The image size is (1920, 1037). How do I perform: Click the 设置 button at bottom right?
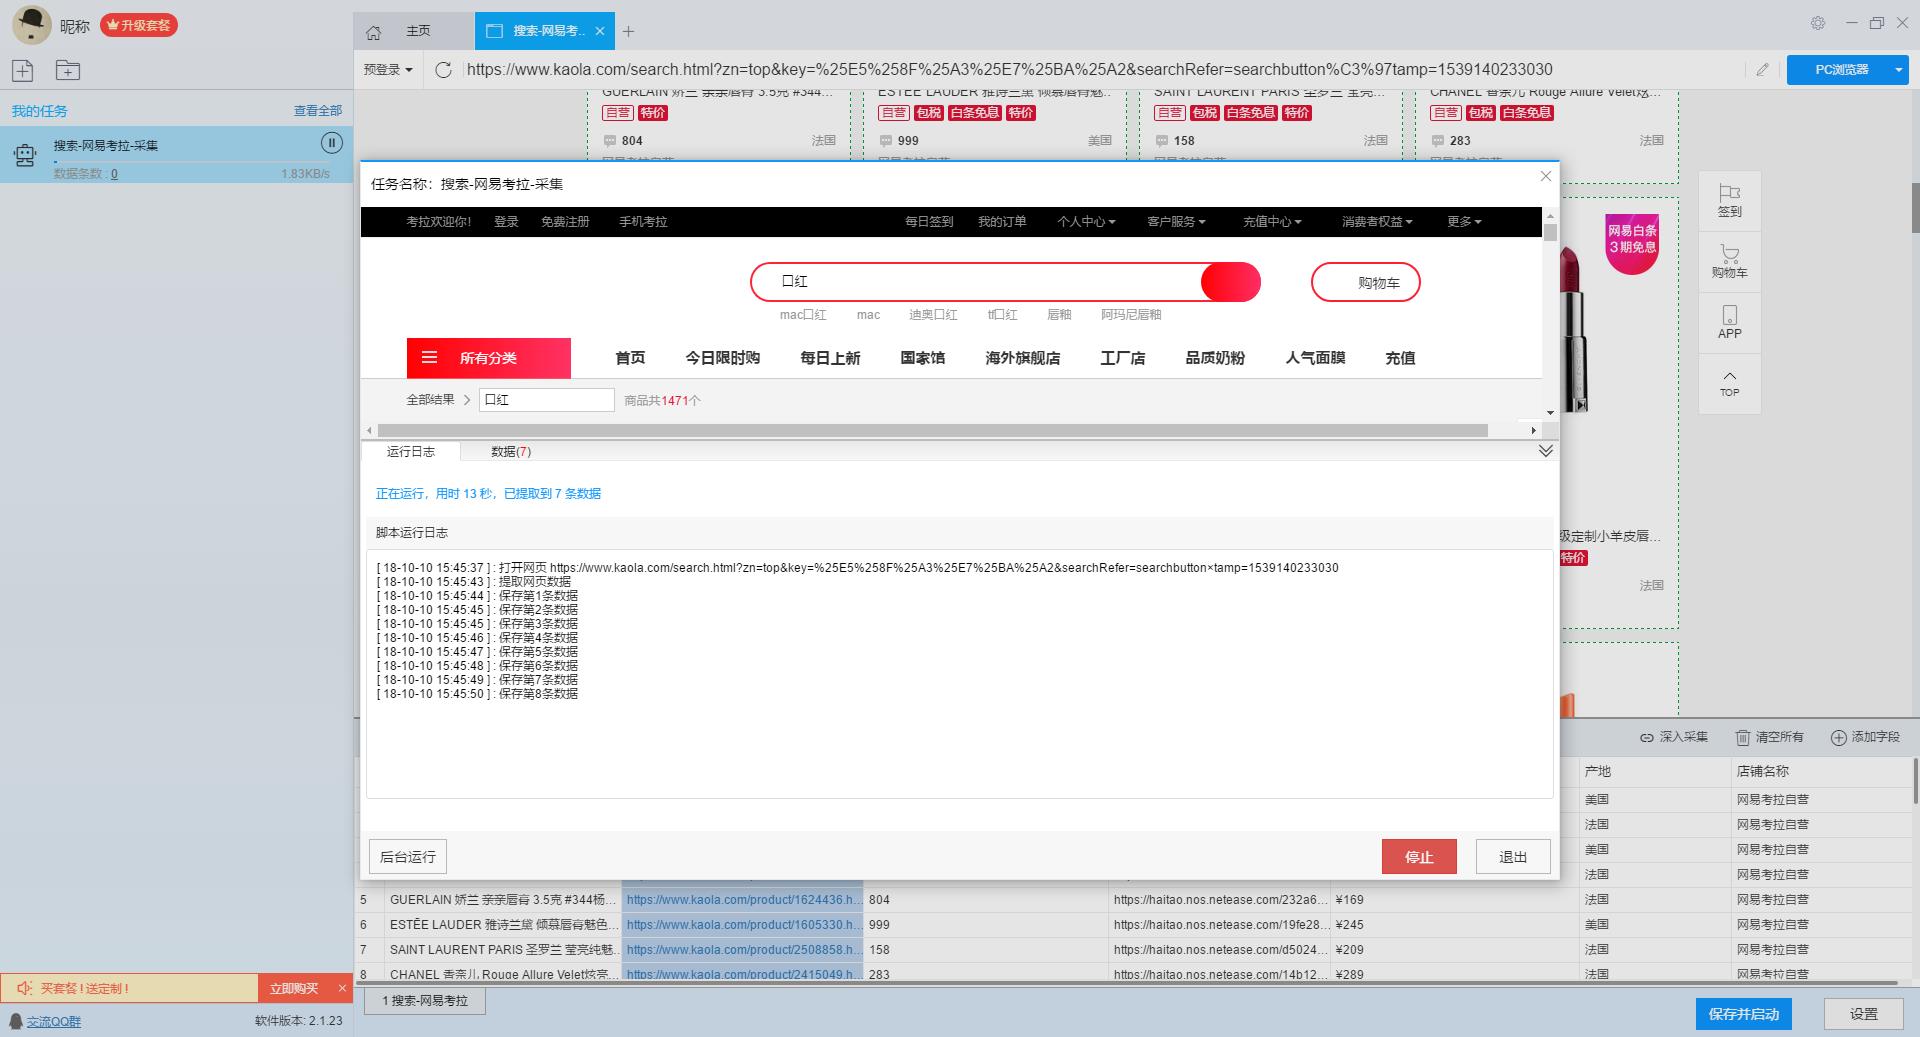(1863, 1014)
